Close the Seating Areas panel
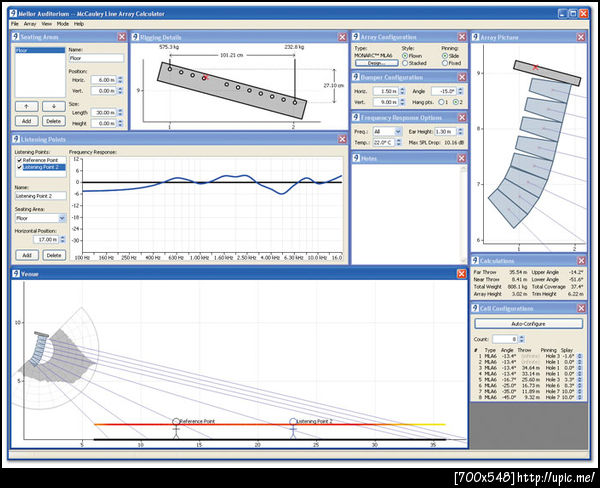 122,37
